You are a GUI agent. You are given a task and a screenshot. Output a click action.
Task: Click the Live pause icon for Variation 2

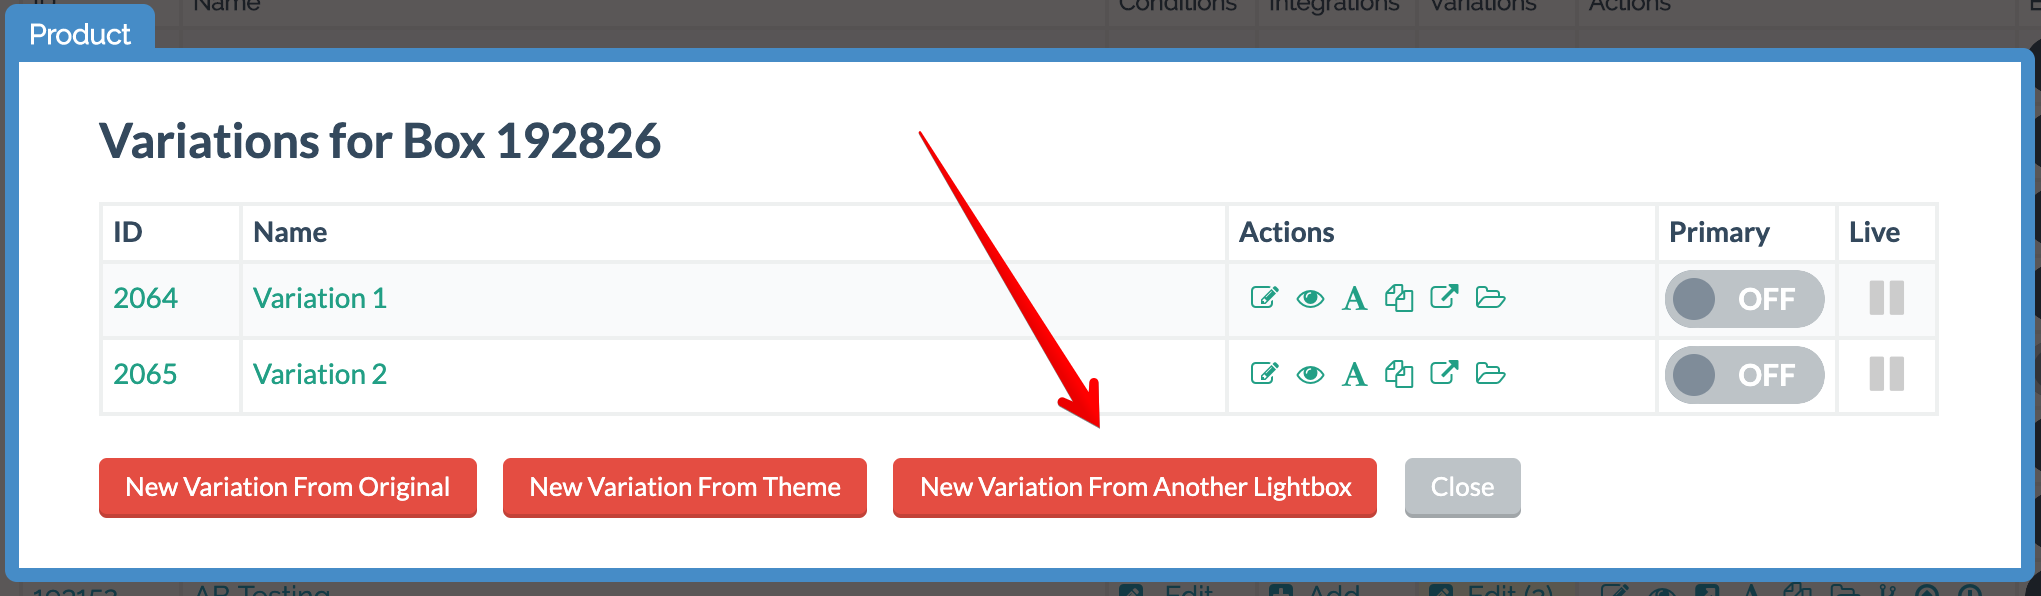(x=1887, y=374)
